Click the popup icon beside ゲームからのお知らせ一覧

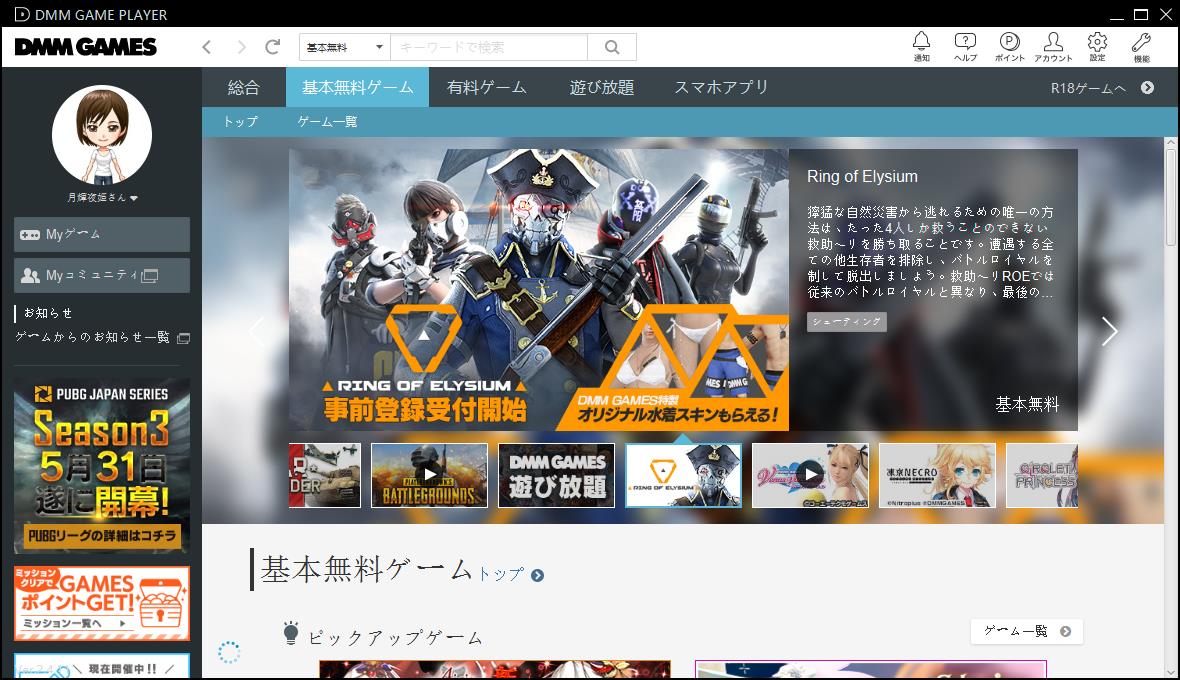pos(183,338)
